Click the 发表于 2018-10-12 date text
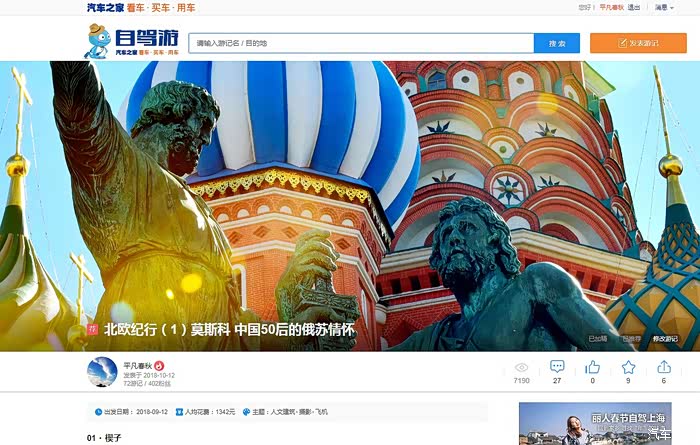 [149, 375]
